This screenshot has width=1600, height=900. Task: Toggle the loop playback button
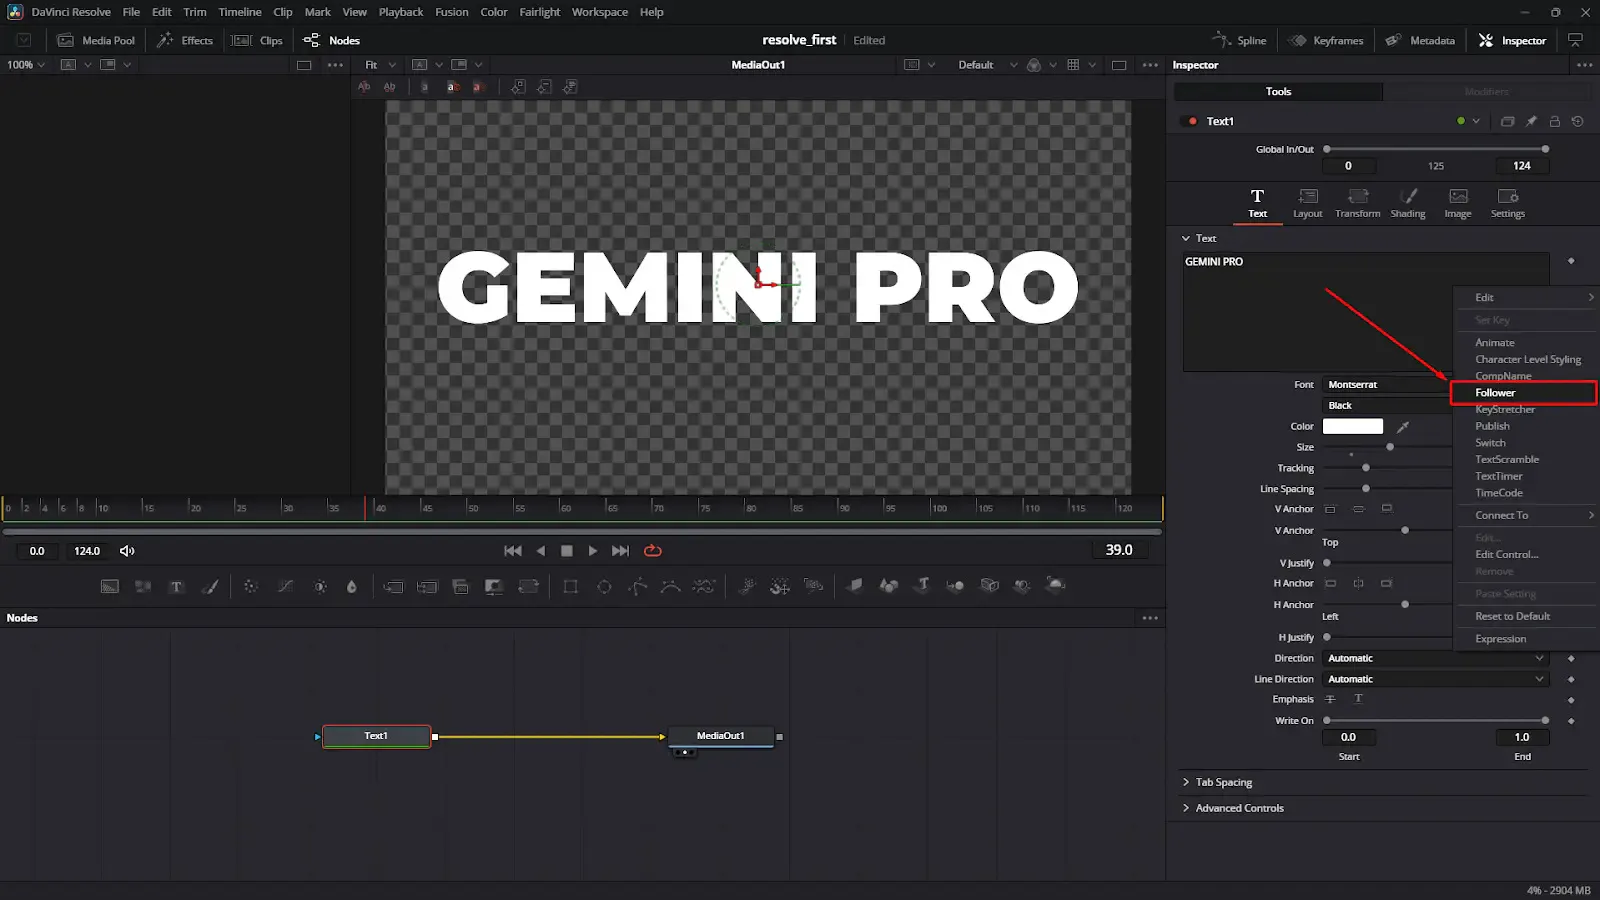[653, 550]
